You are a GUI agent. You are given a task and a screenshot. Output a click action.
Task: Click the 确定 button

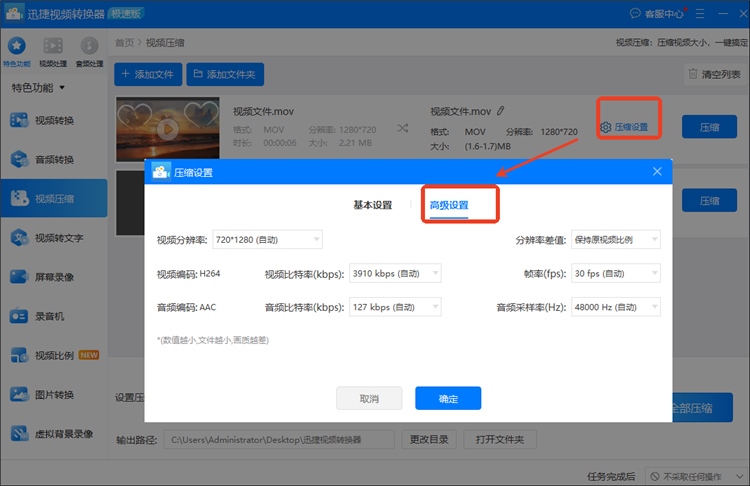click(448, 399)
